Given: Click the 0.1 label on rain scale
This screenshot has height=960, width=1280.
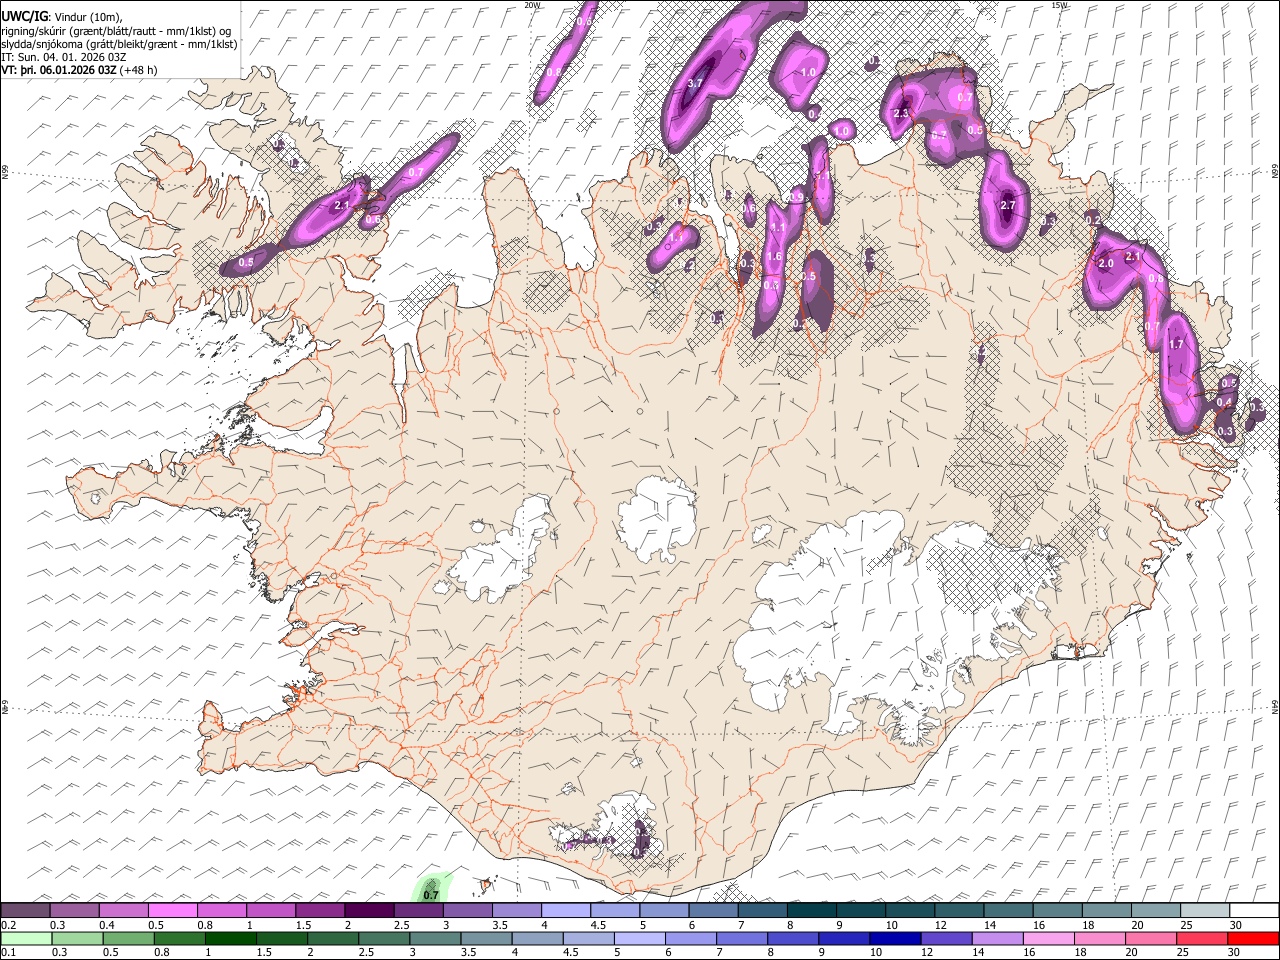Looking at the screenshot, I should 8,953.
